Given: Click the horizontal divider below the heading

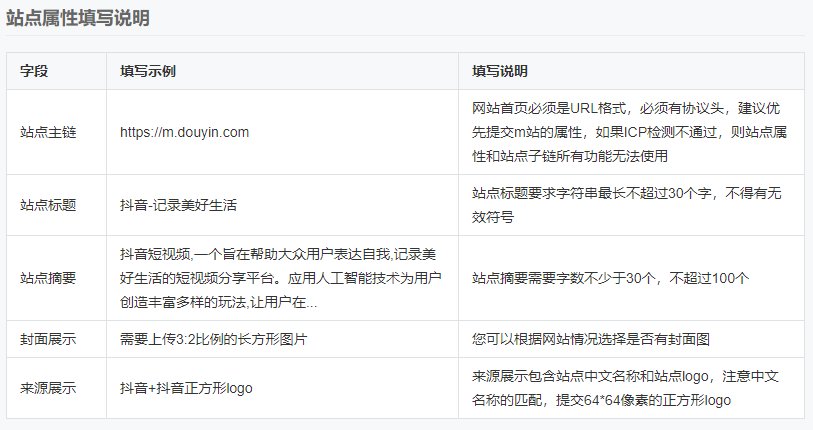Looking at the screenshot, I should [x=405, y=36].
